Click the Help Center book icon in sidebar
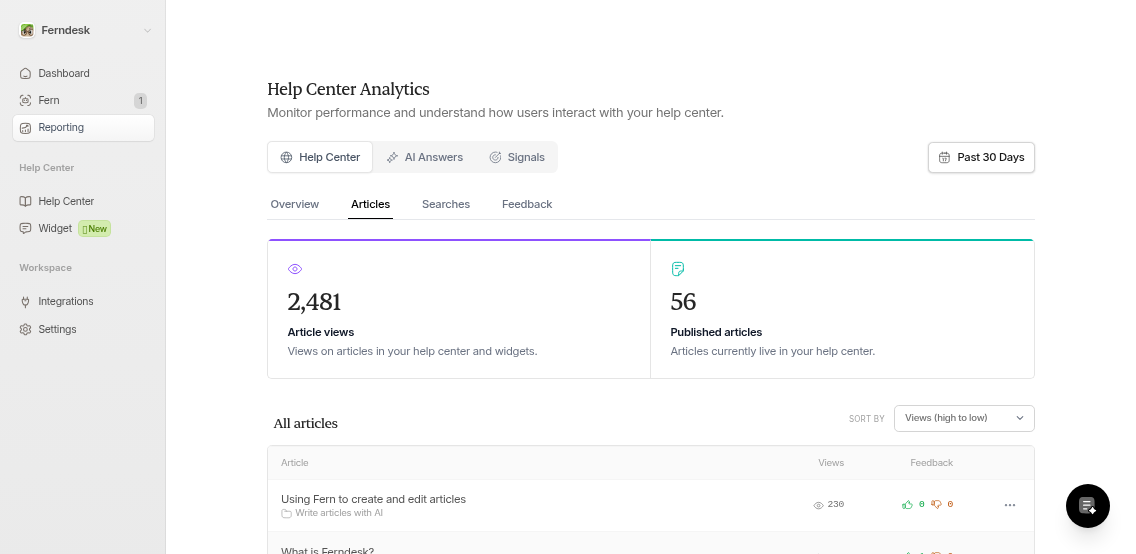1136x554 pixels. tap(25, 201)
